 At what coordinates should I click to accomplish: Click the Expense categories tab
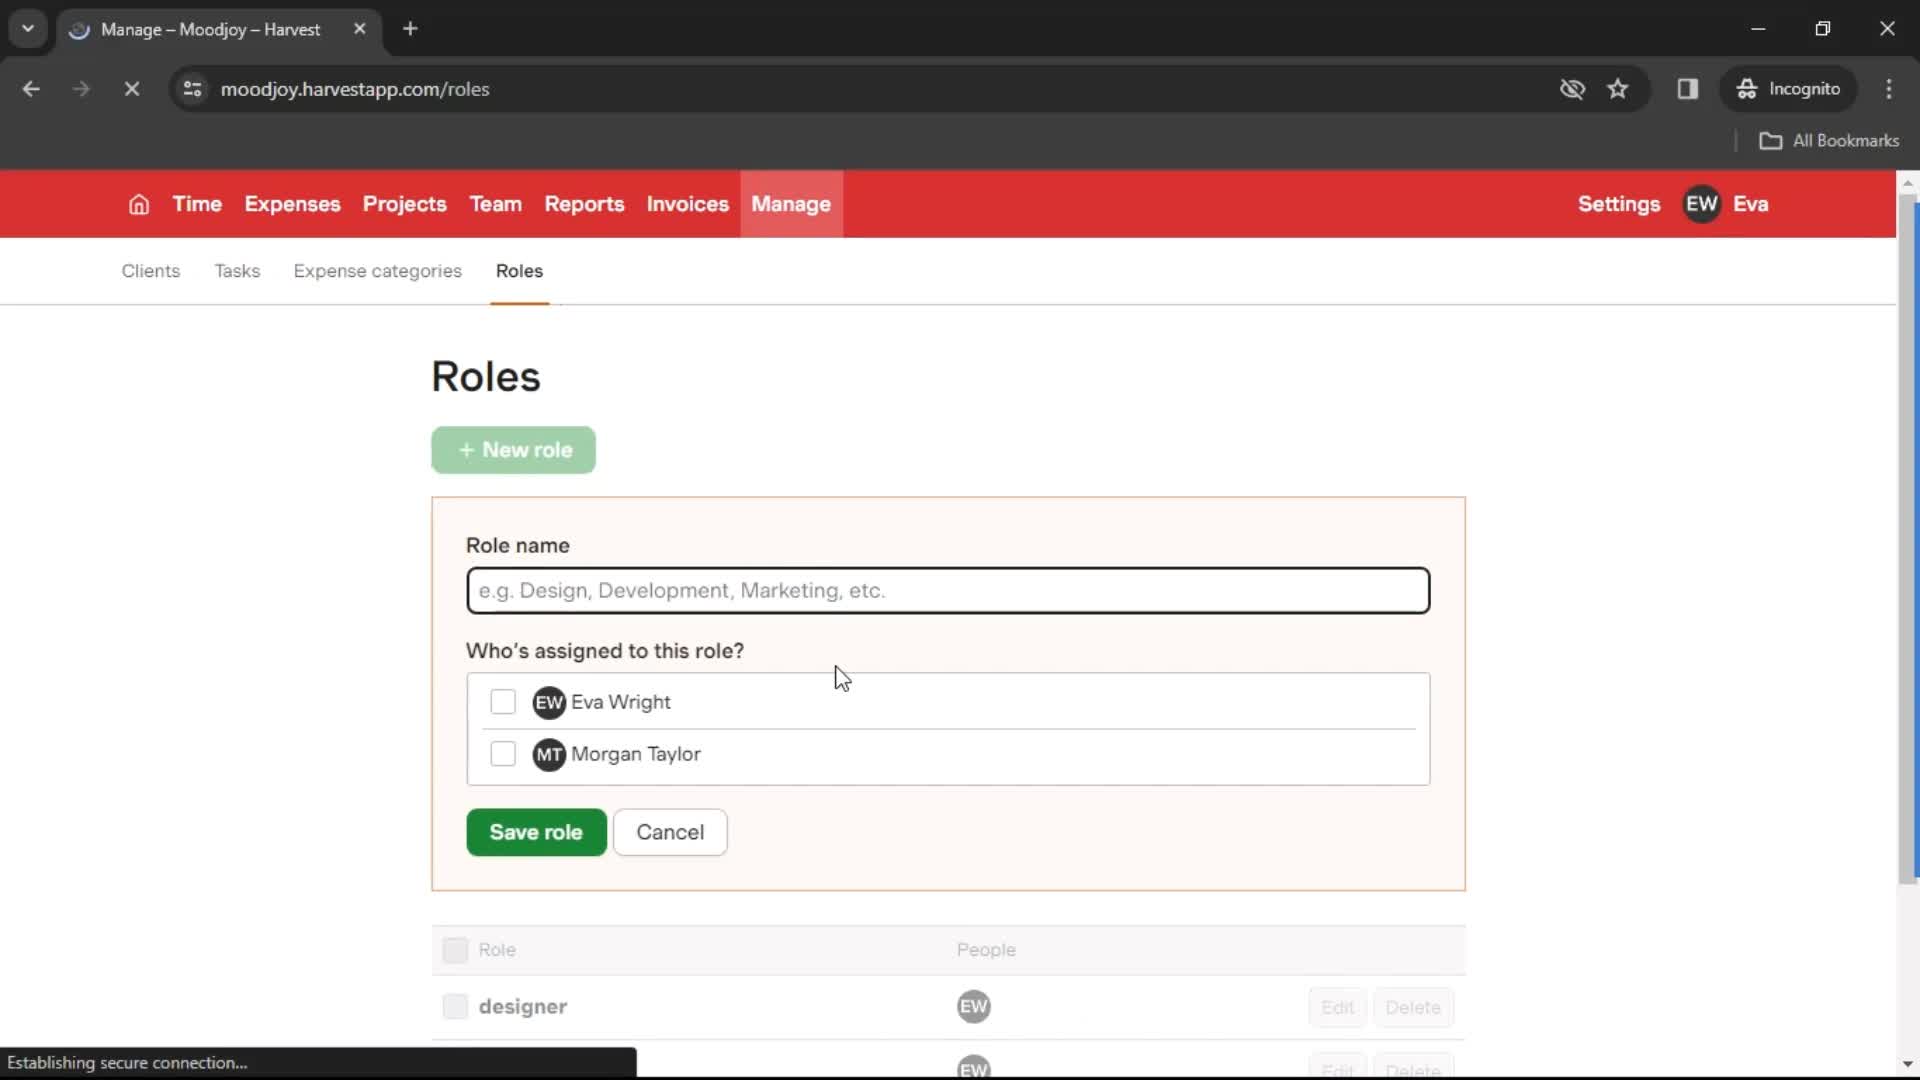pos(377,270)
